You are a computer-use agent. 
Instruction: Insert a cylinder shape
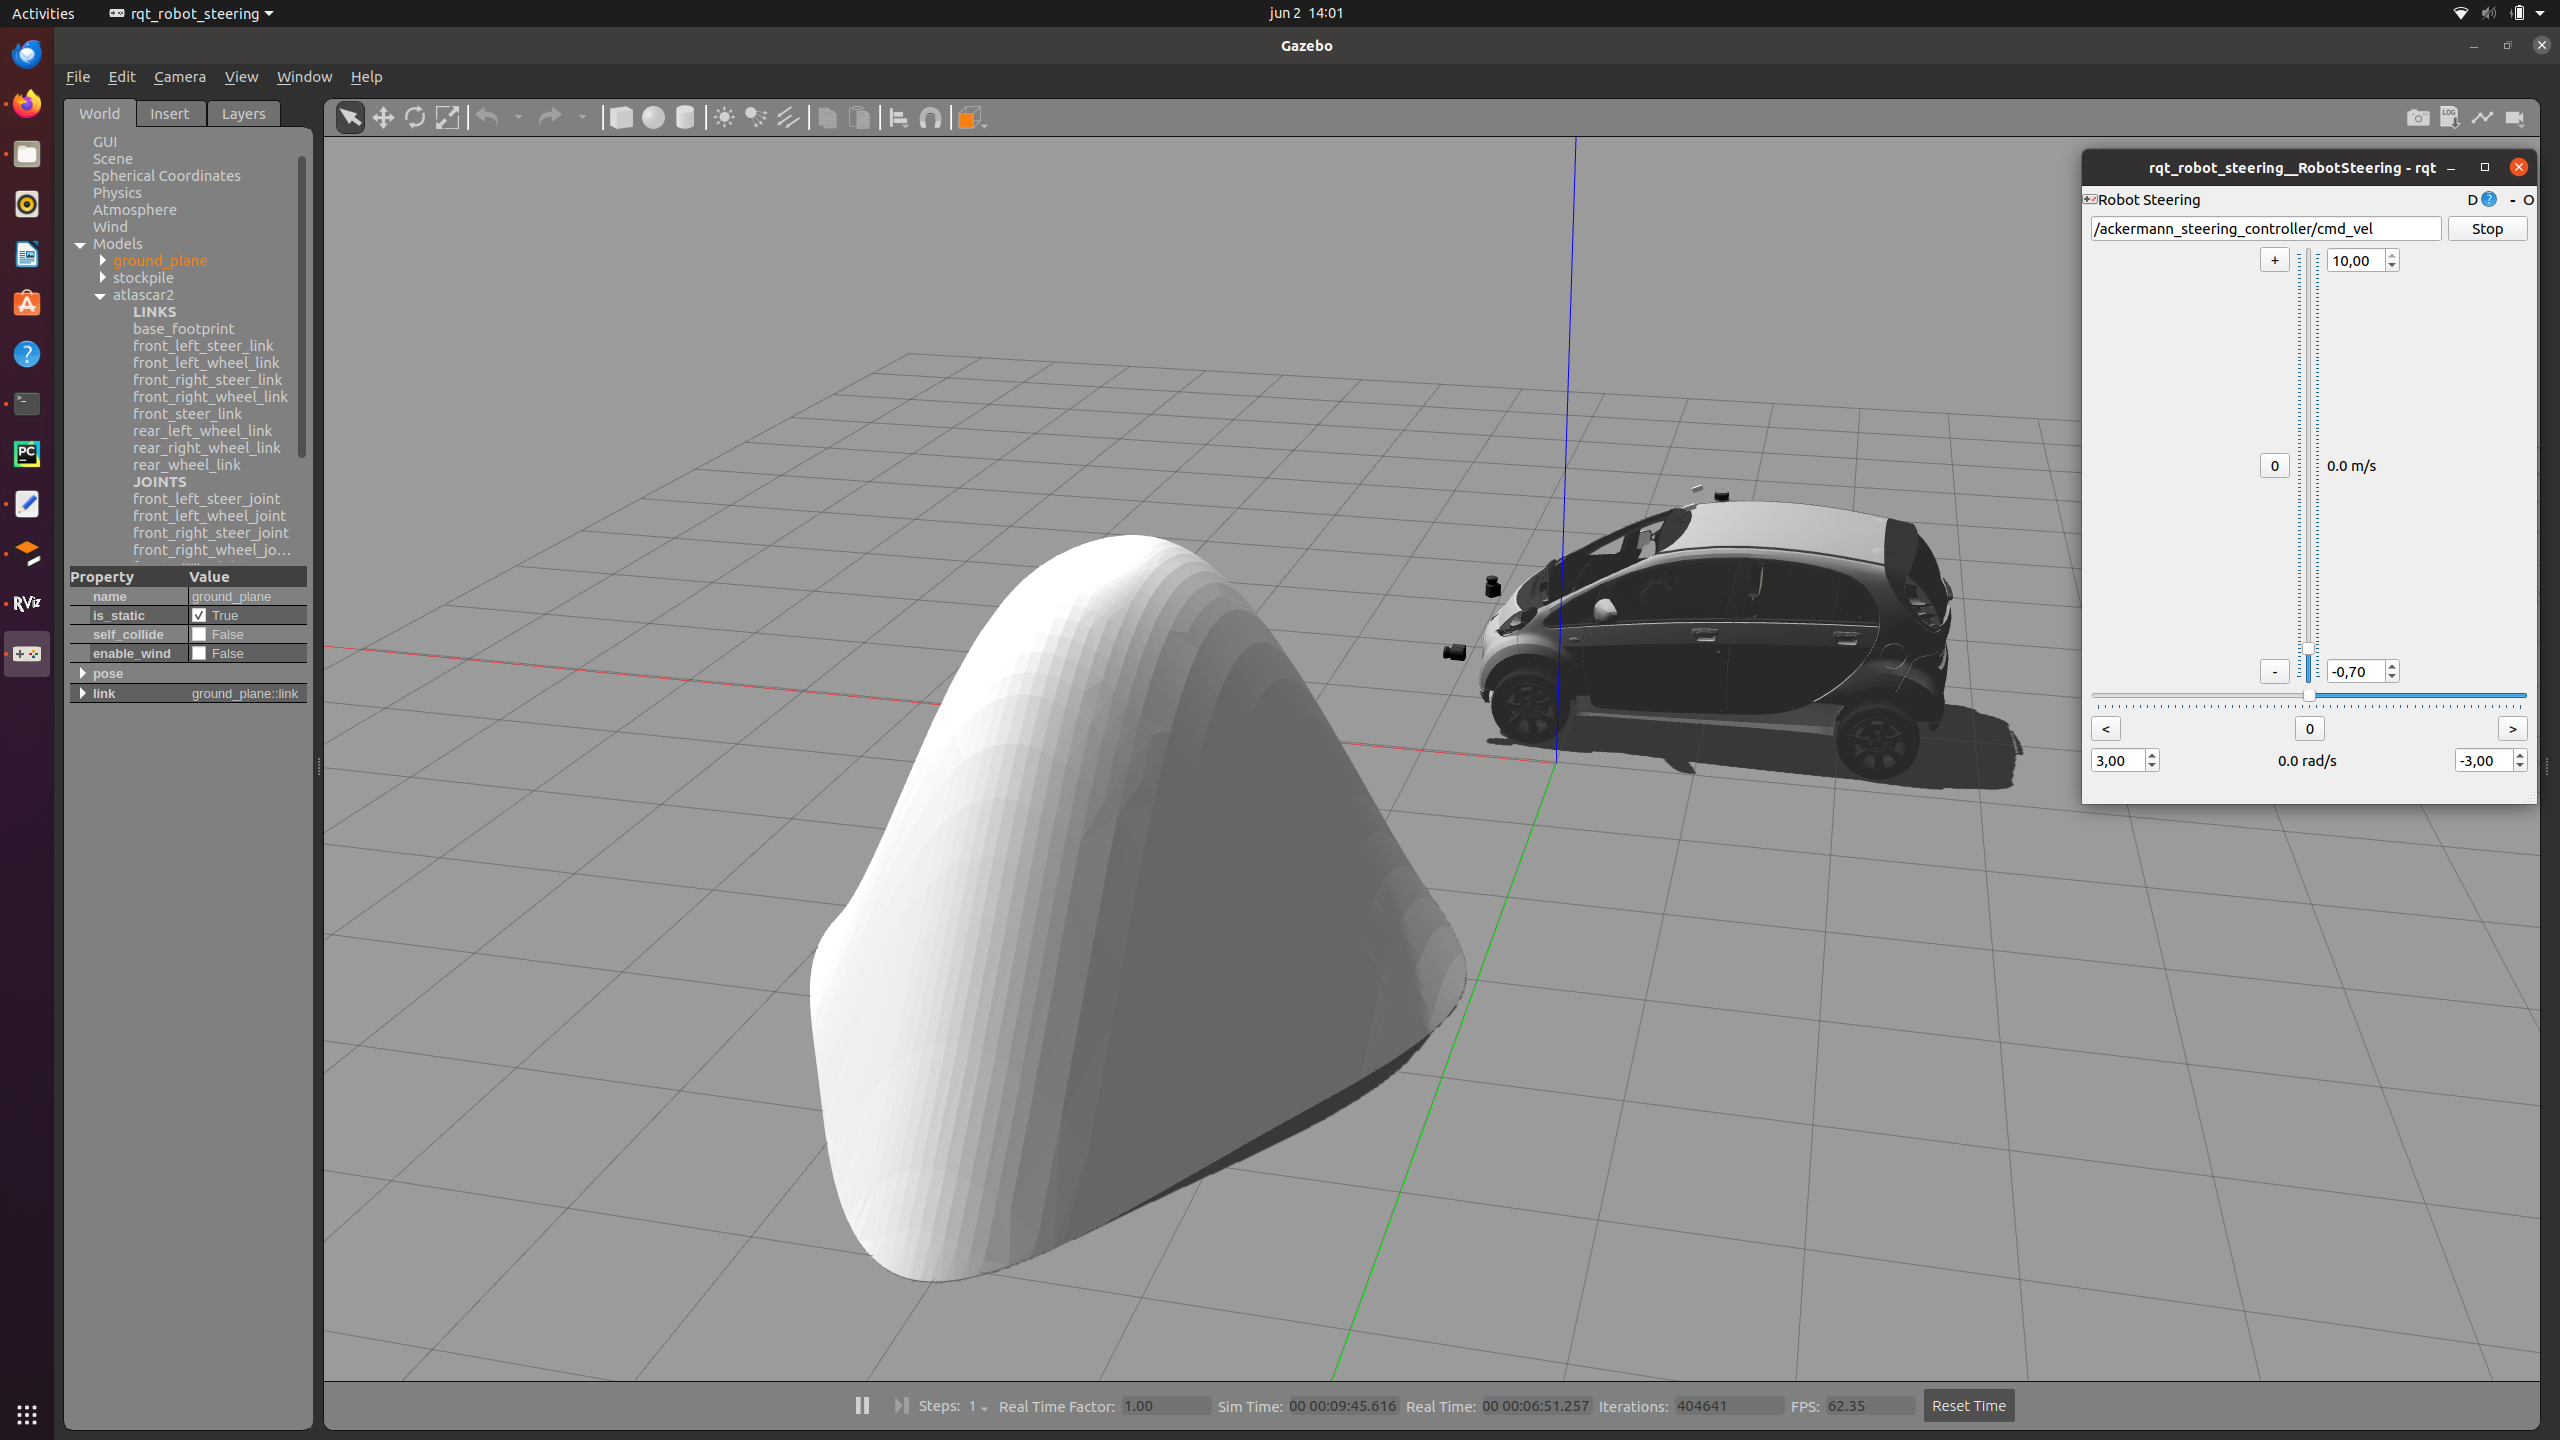pos(685,118)
